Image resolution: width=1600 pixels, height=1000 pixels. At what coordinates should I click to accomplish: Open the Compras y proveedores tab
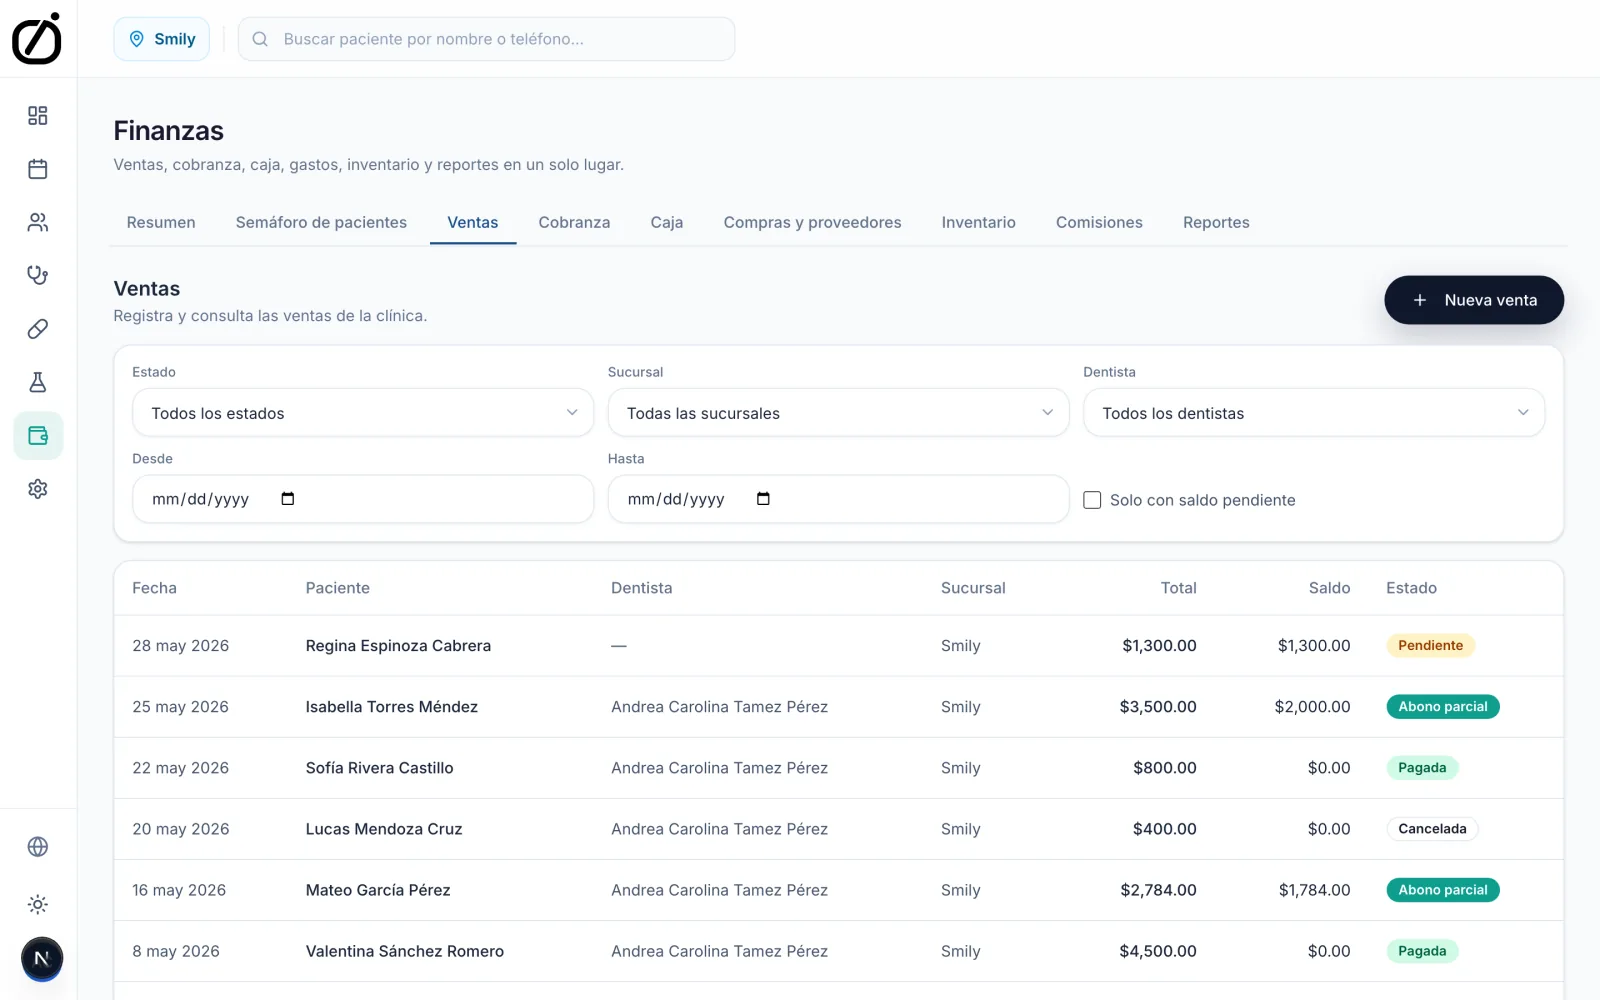click(812, 222)
